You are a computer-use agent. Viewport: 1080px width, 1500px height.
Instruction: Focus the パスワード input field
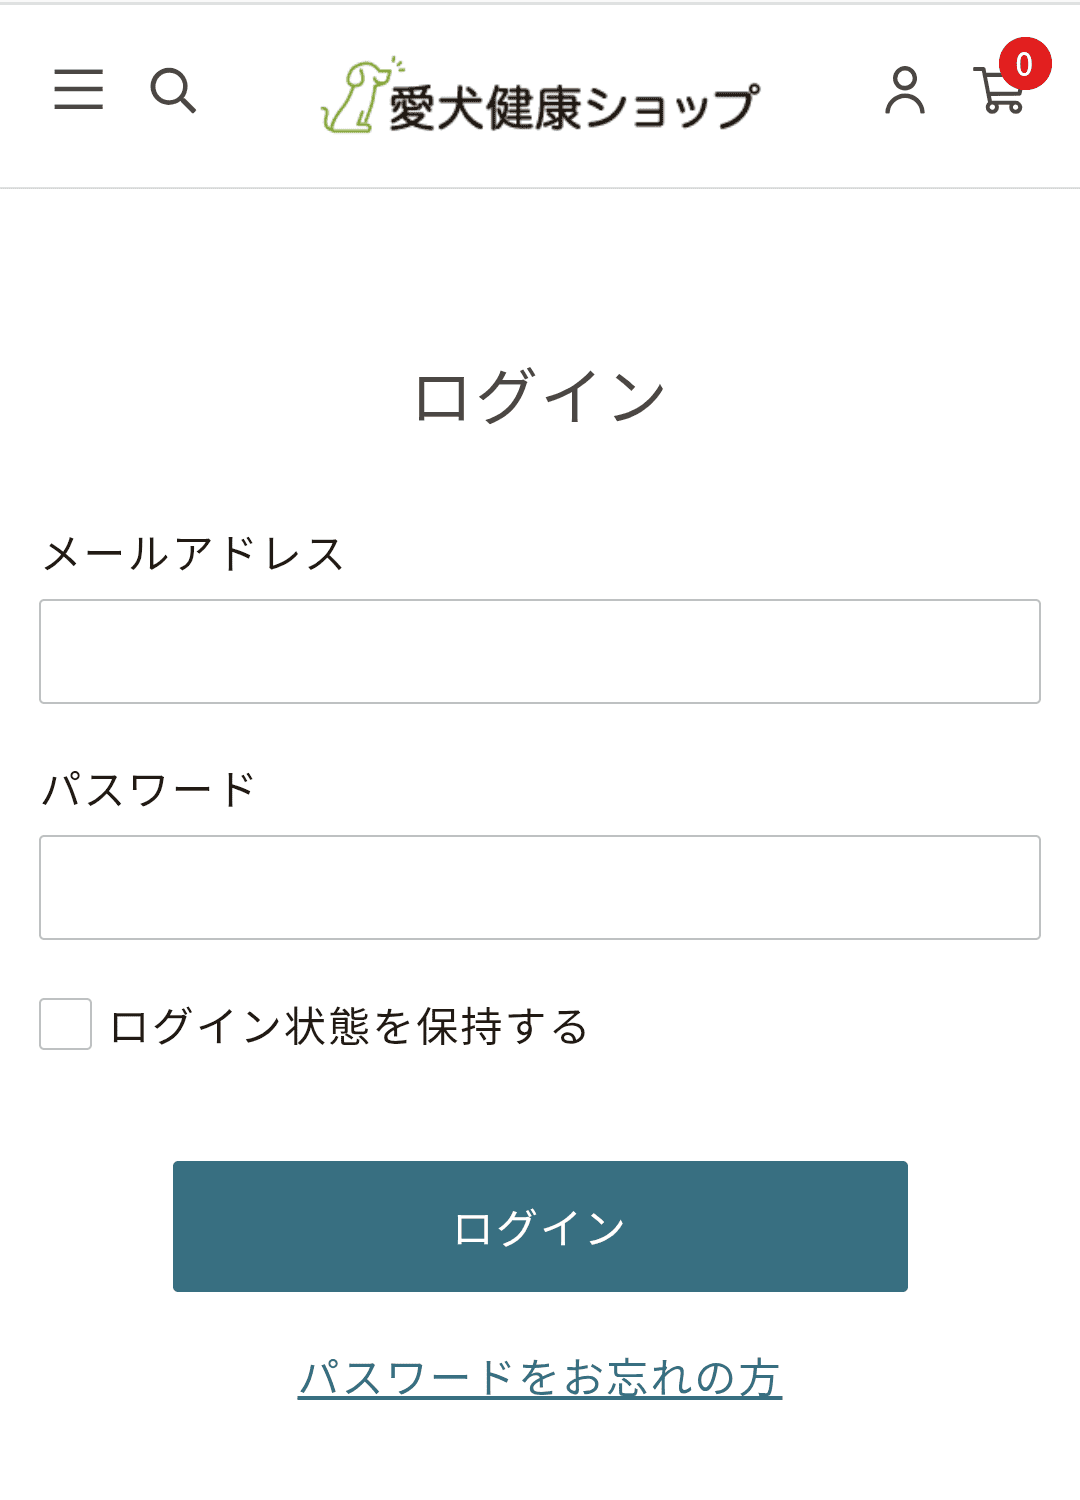pyautogui.click(x=540, y=886)
